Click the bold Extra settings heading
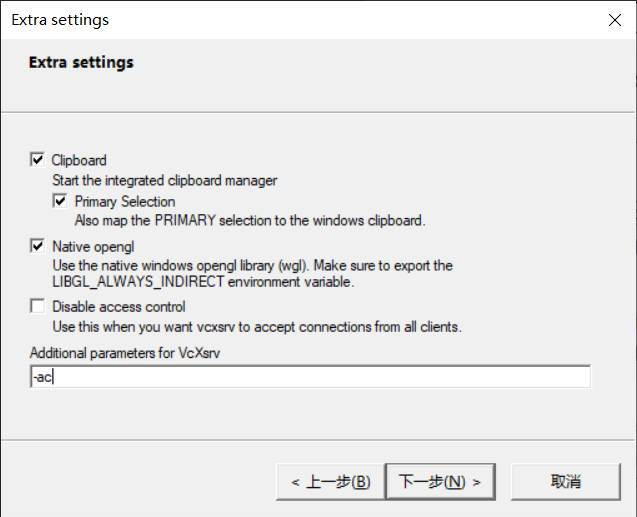The height and width of the screenshot is (517, 637). pos(81,62)
